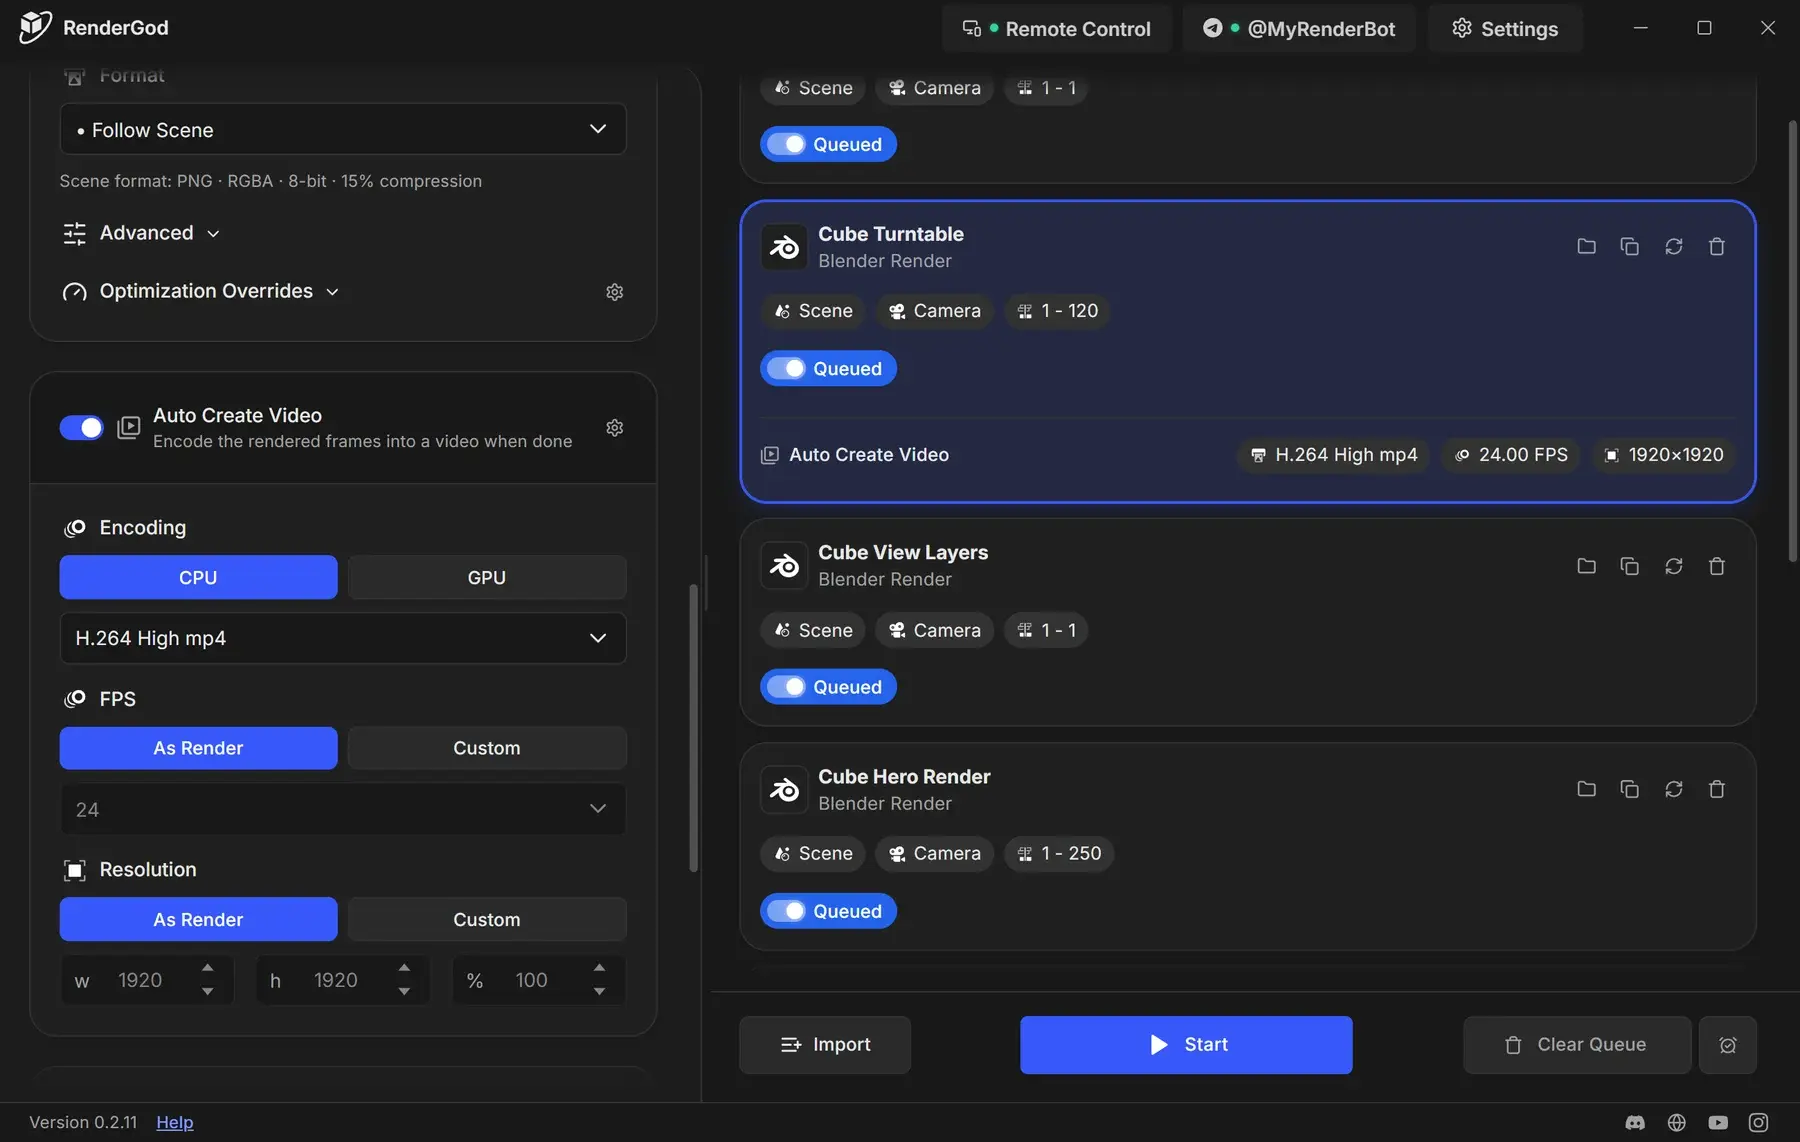The image size is (1800, 1142).
Task: Open the Follow Scene format dropdown
Action: 343,129
